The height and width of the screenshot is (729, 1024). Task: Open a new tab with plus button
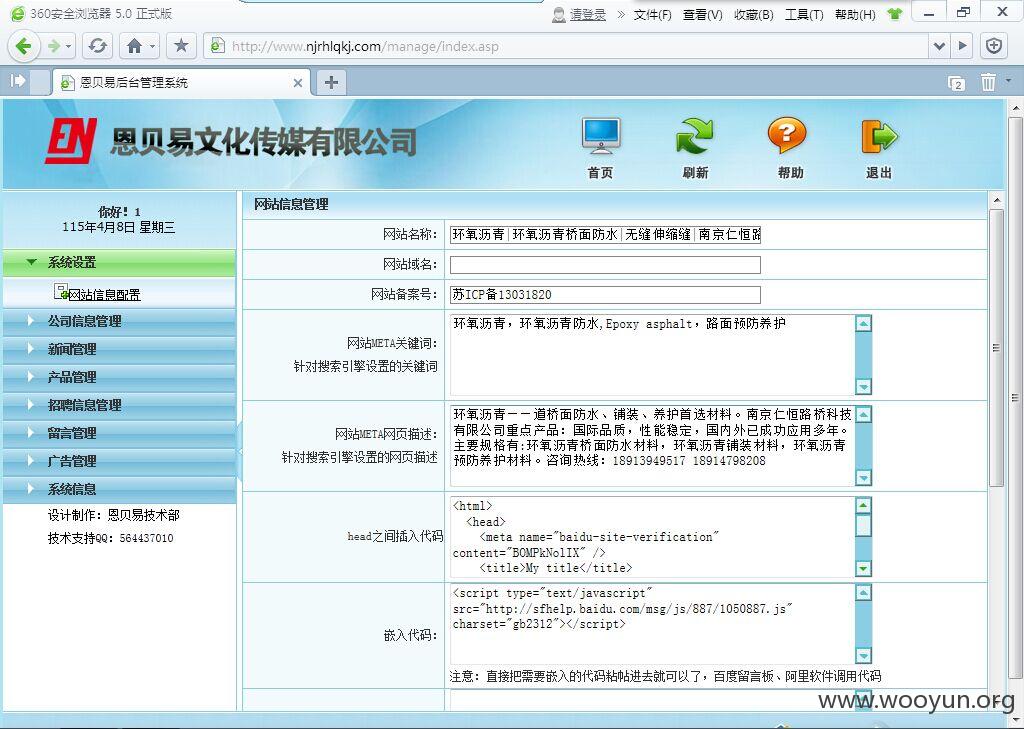[331, 82]
